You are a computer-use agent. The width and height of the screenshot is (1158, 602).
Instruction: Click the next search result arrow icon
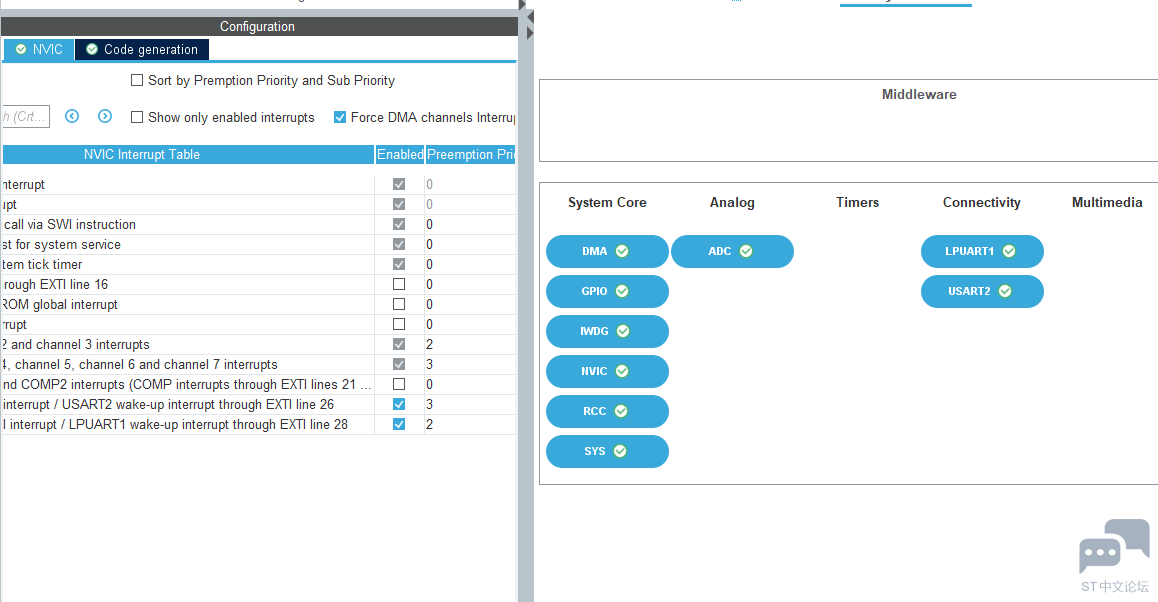tap(105, 116)
